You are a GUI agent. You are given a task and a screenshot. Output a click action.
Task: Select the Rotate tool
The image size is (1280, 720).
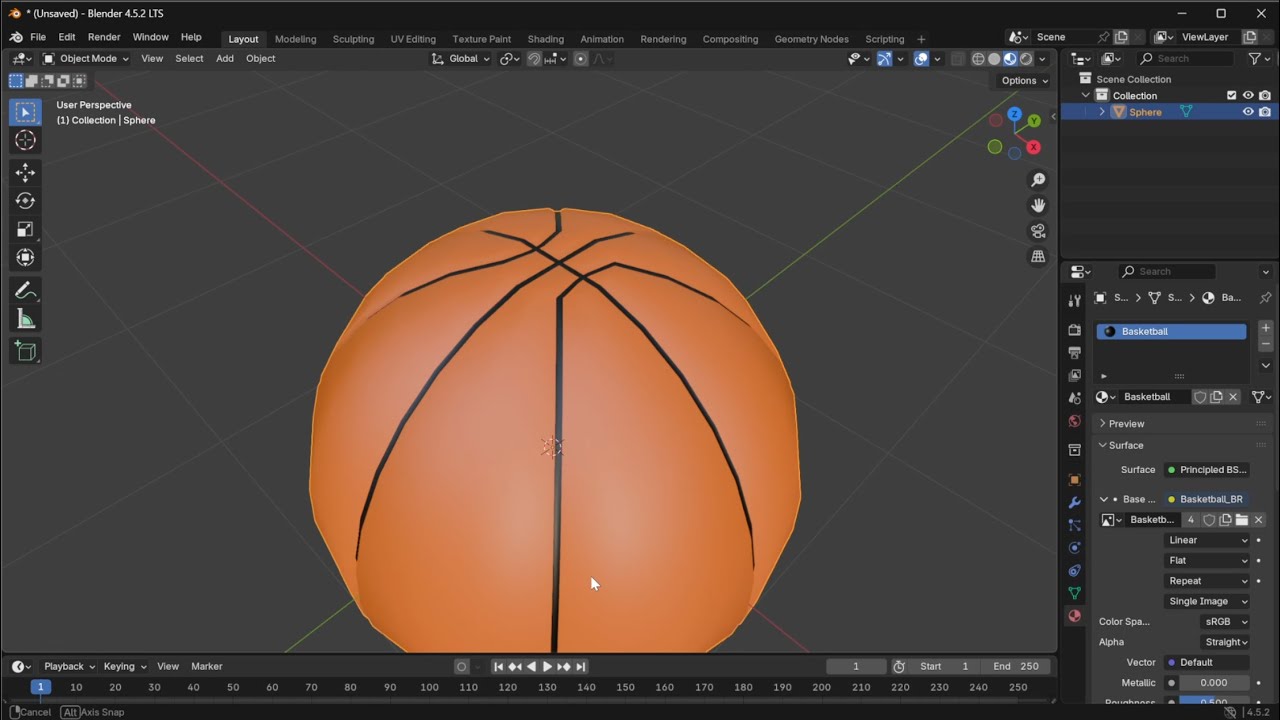tap(25, 201)
